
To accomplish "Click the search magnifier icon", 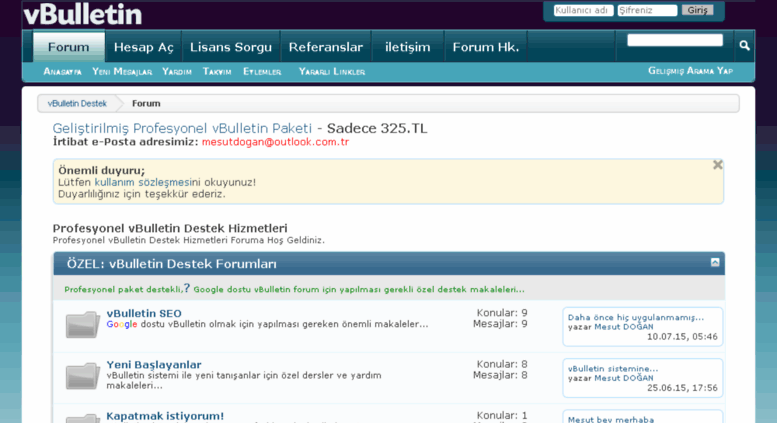I will click(744, 46).
